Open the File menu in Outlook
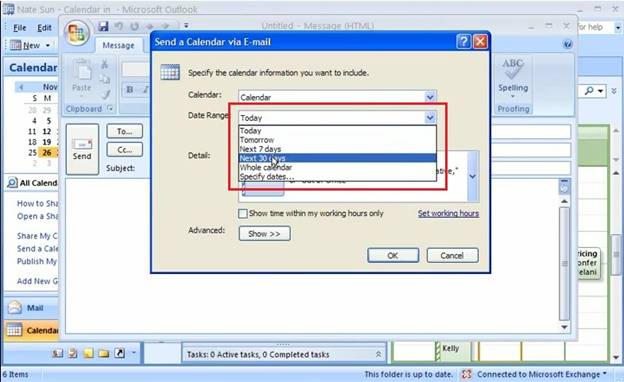This screenshot has width=624, height=382. click(x=20, y=27)
